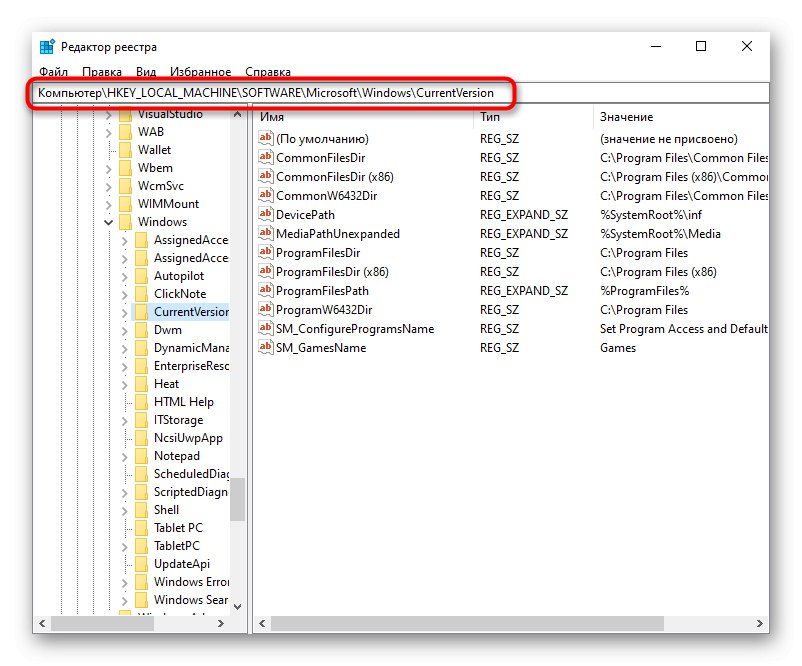The height and width of the screenshot is (666, 802).
Task: Click the string icon of DevicePath value
Action: (x=265, y=213)
